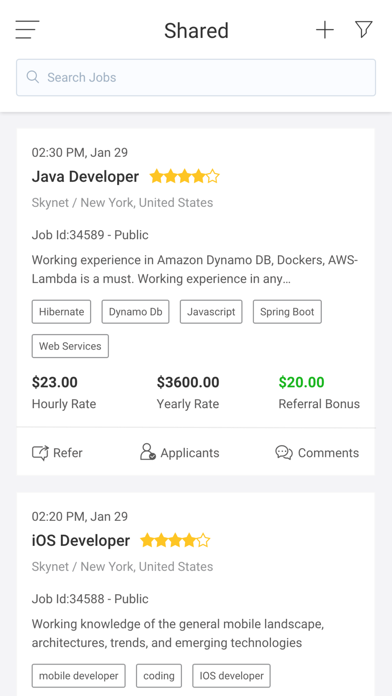The height and width of the screenshot is (696, 392).
Task: Click the magnifier icon in search bar
Action: pos(32,77)
